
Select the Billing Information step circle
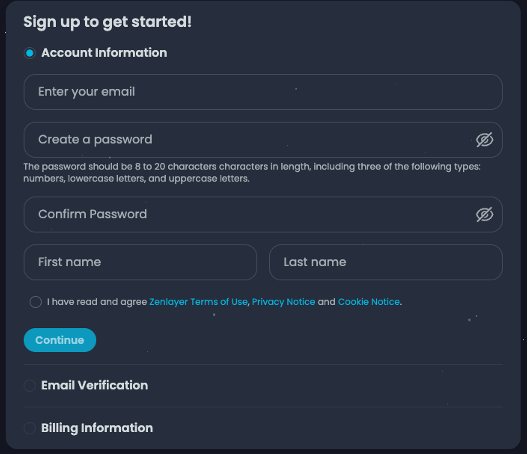click(30, 428)
